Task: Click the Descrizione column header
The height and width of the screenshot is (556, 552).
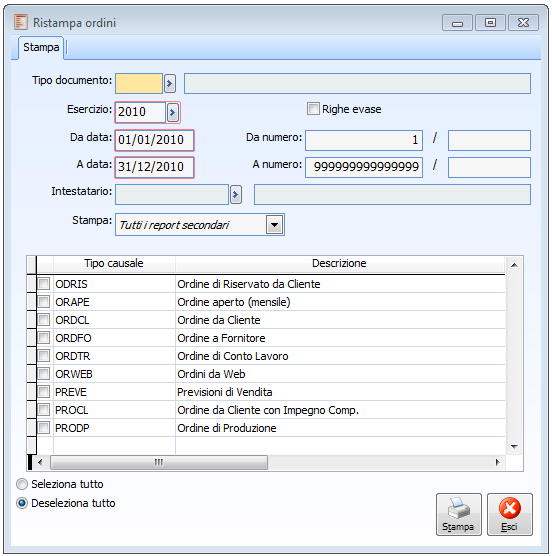Action: [x=339, y=263]
